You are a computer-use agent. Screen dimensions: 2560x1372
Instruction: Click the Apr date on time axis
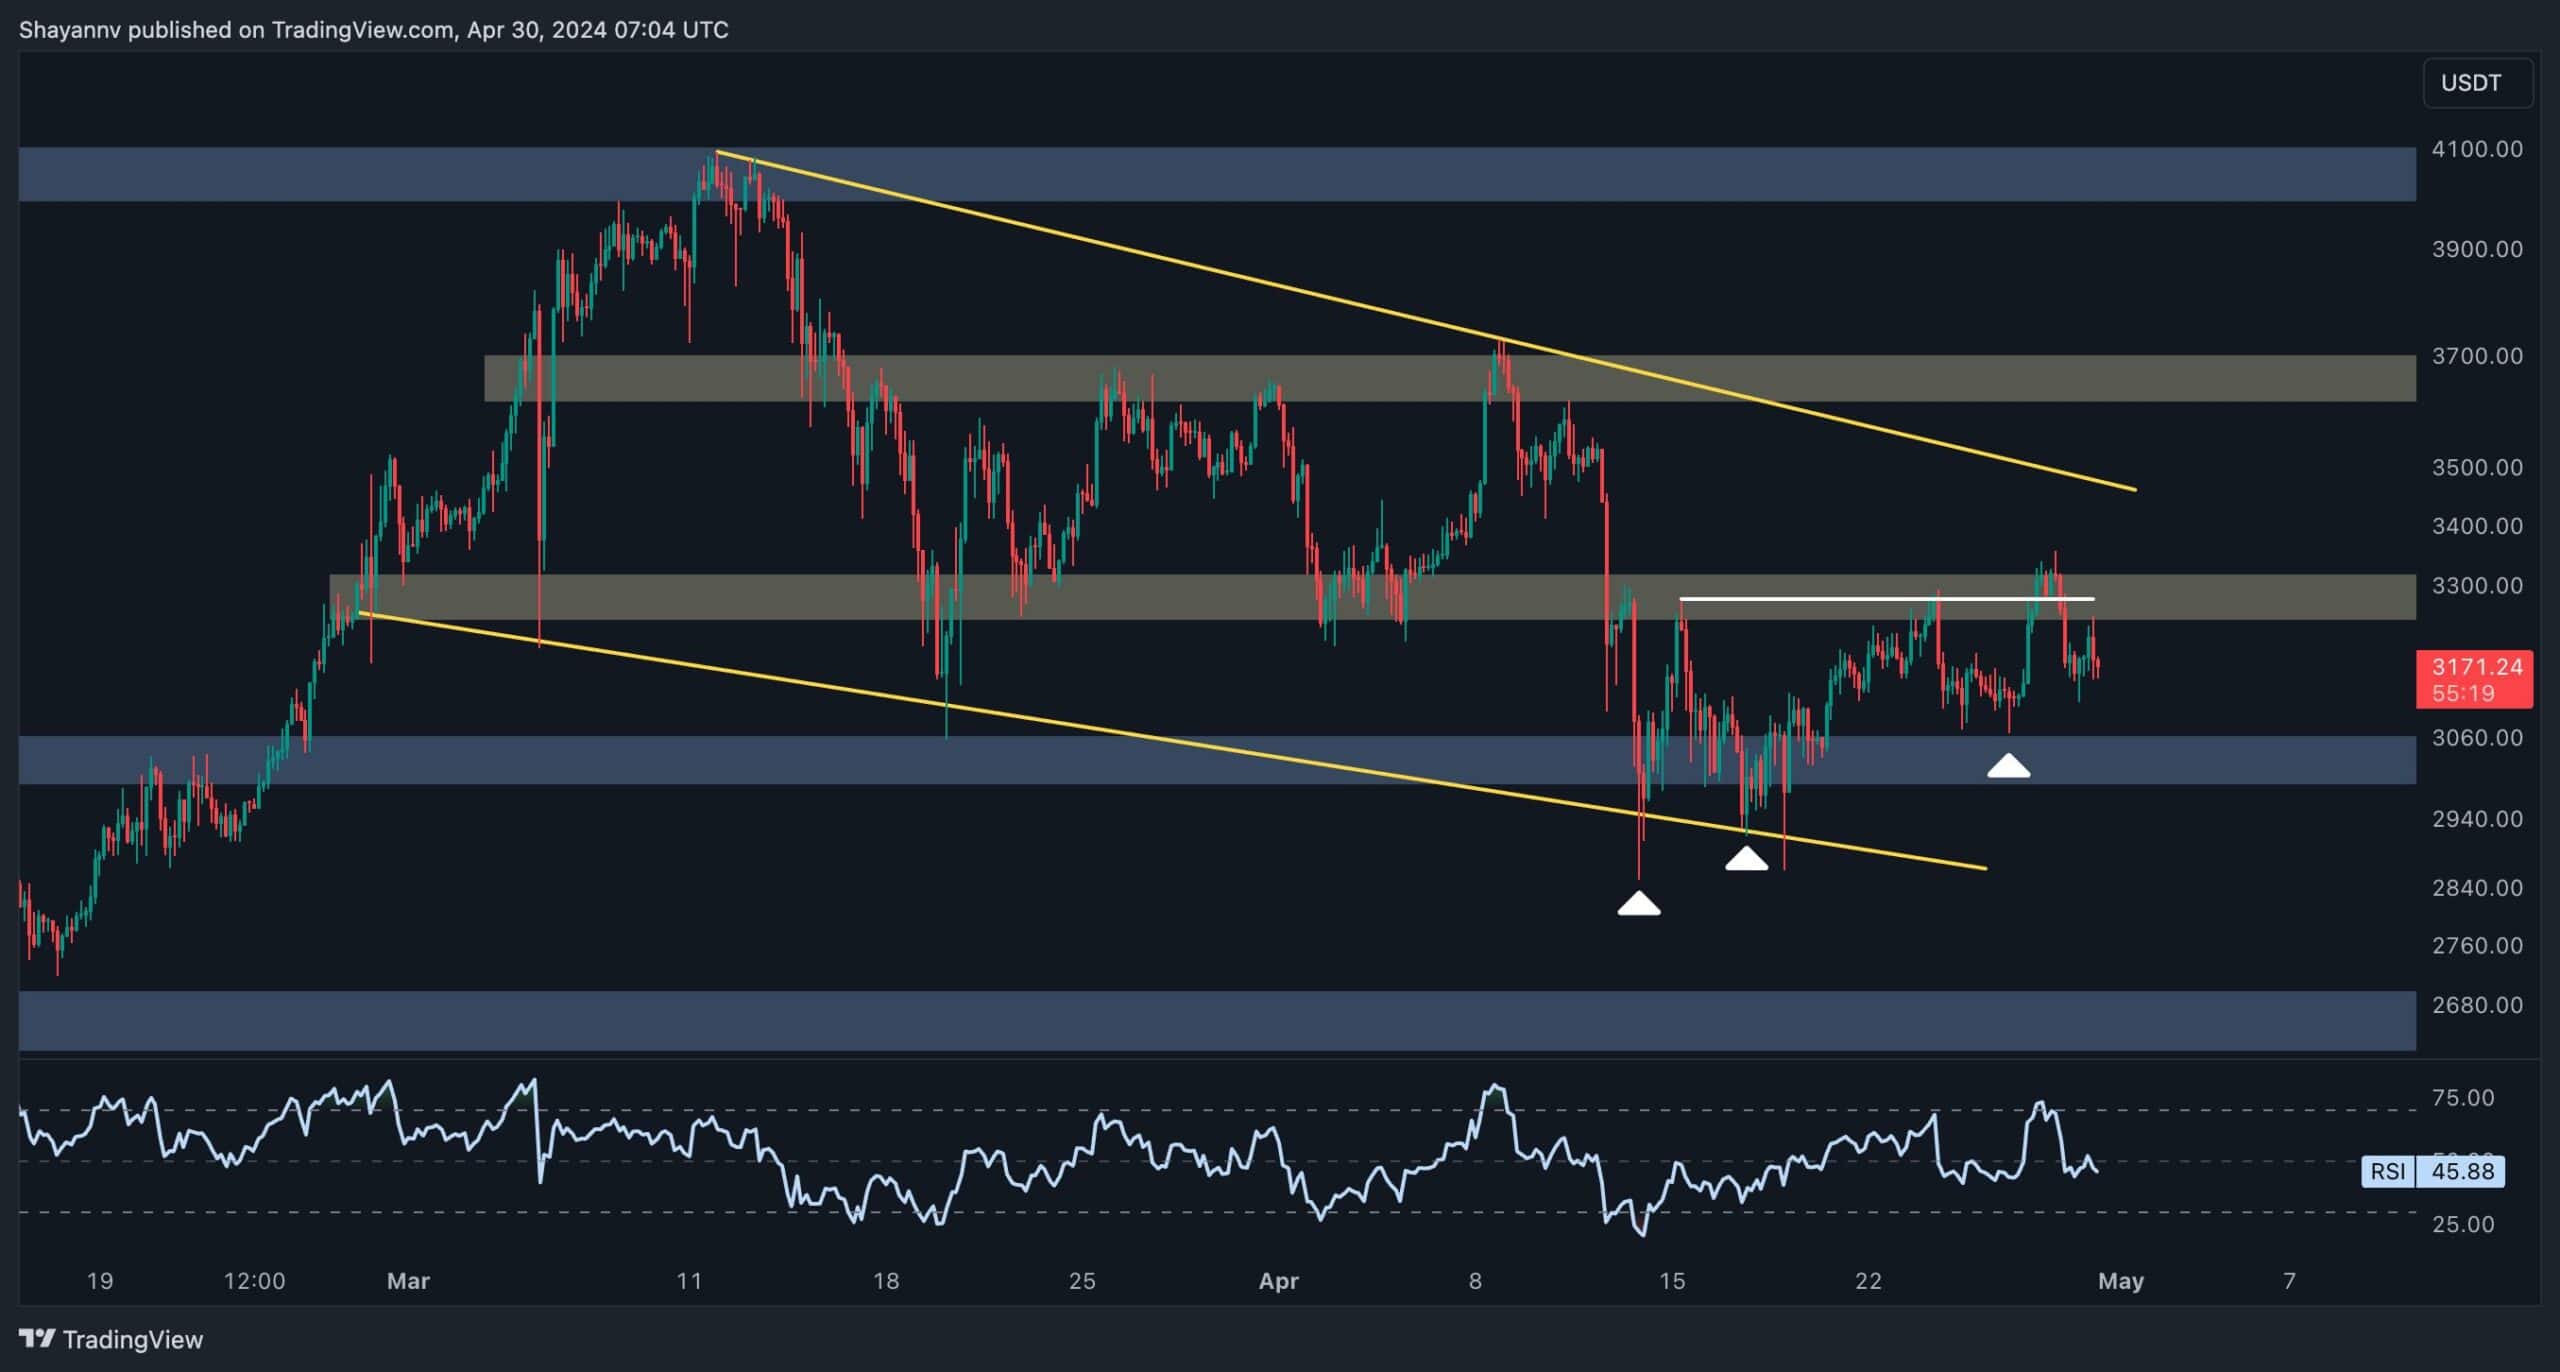pos(1278,1281)
